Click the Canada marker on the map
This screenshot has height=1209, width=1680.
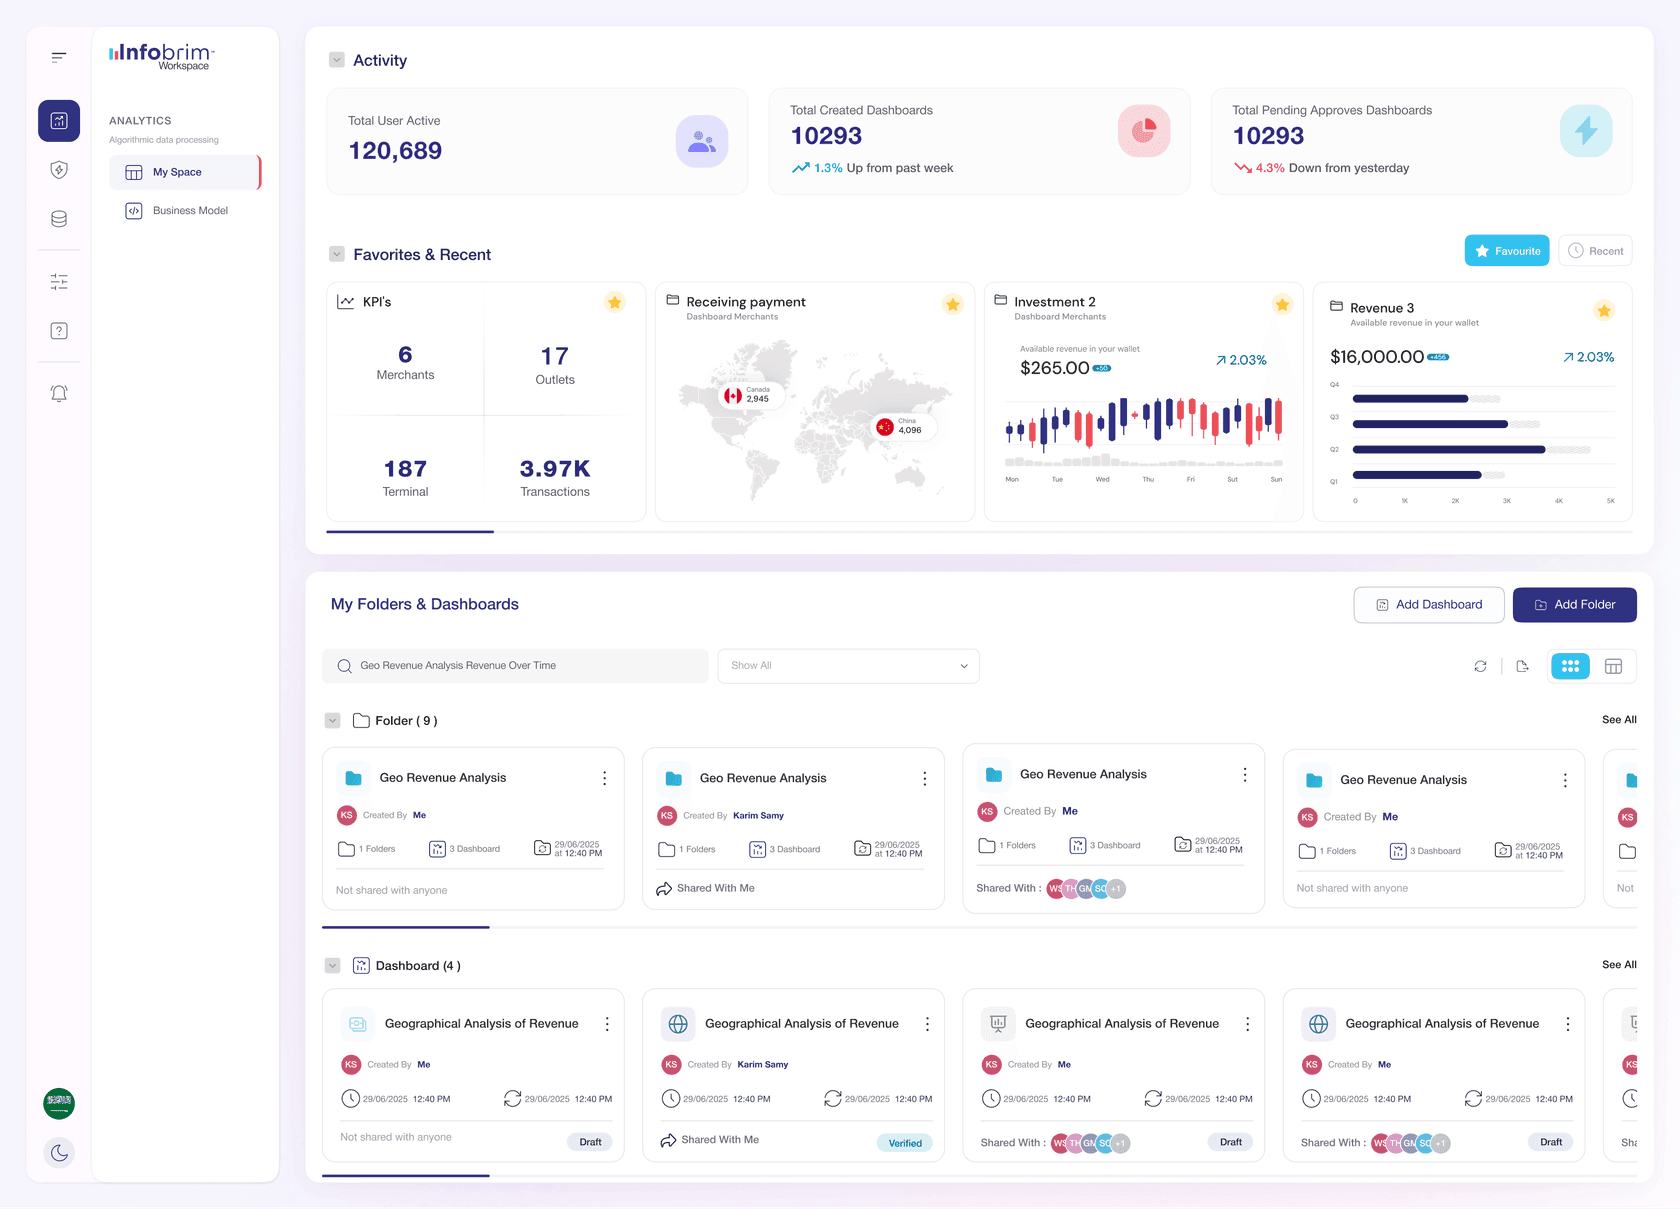[749, 396]
